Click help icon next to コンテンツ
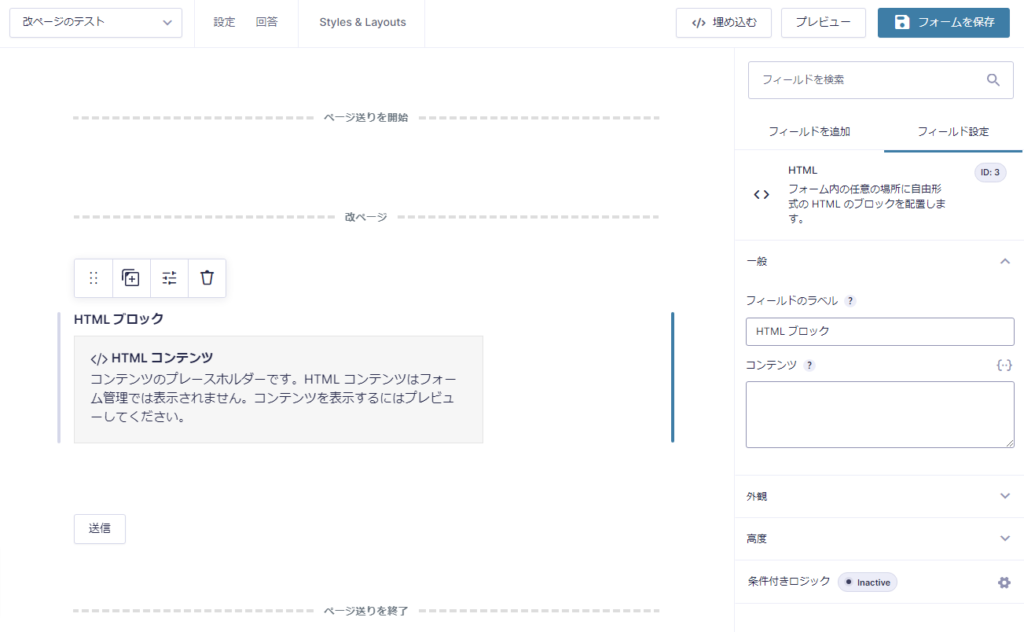 809,365
